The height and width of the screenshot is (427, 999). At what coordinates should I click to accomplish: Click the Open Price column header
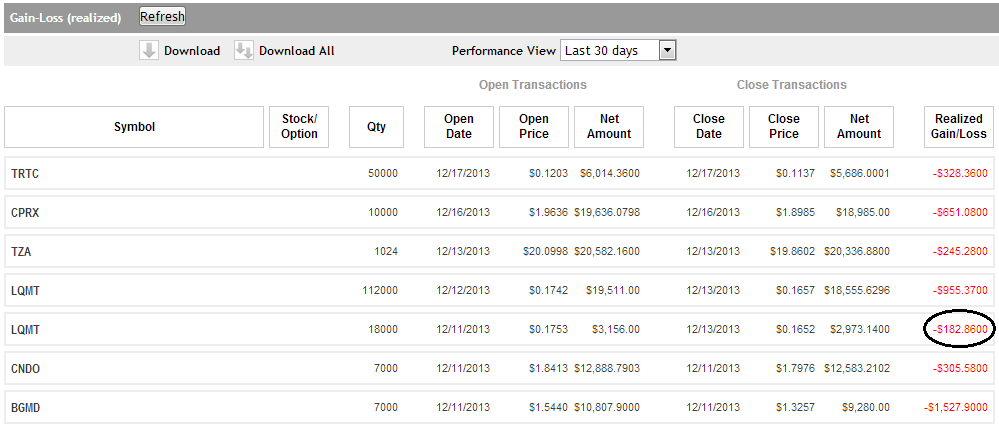(x=534, y=127)
